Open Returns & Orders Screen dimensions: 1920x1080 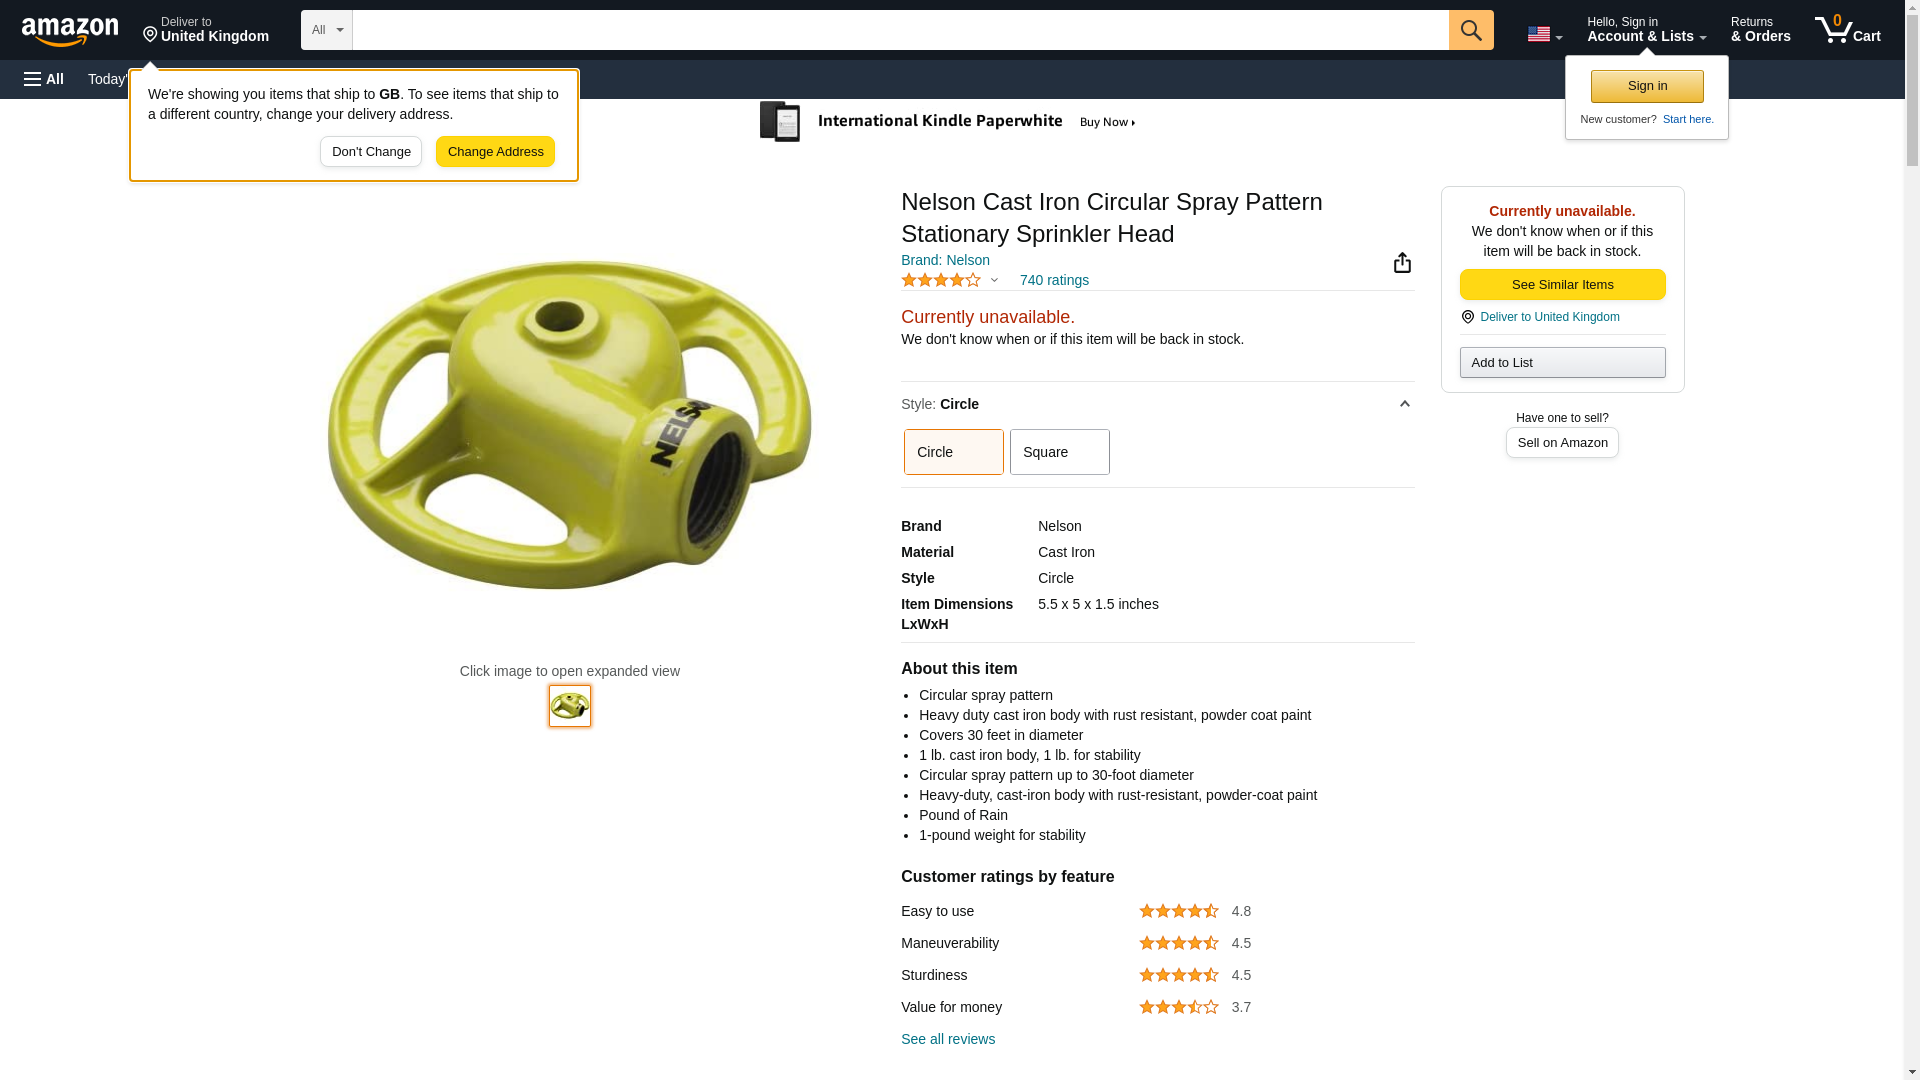1760,30
